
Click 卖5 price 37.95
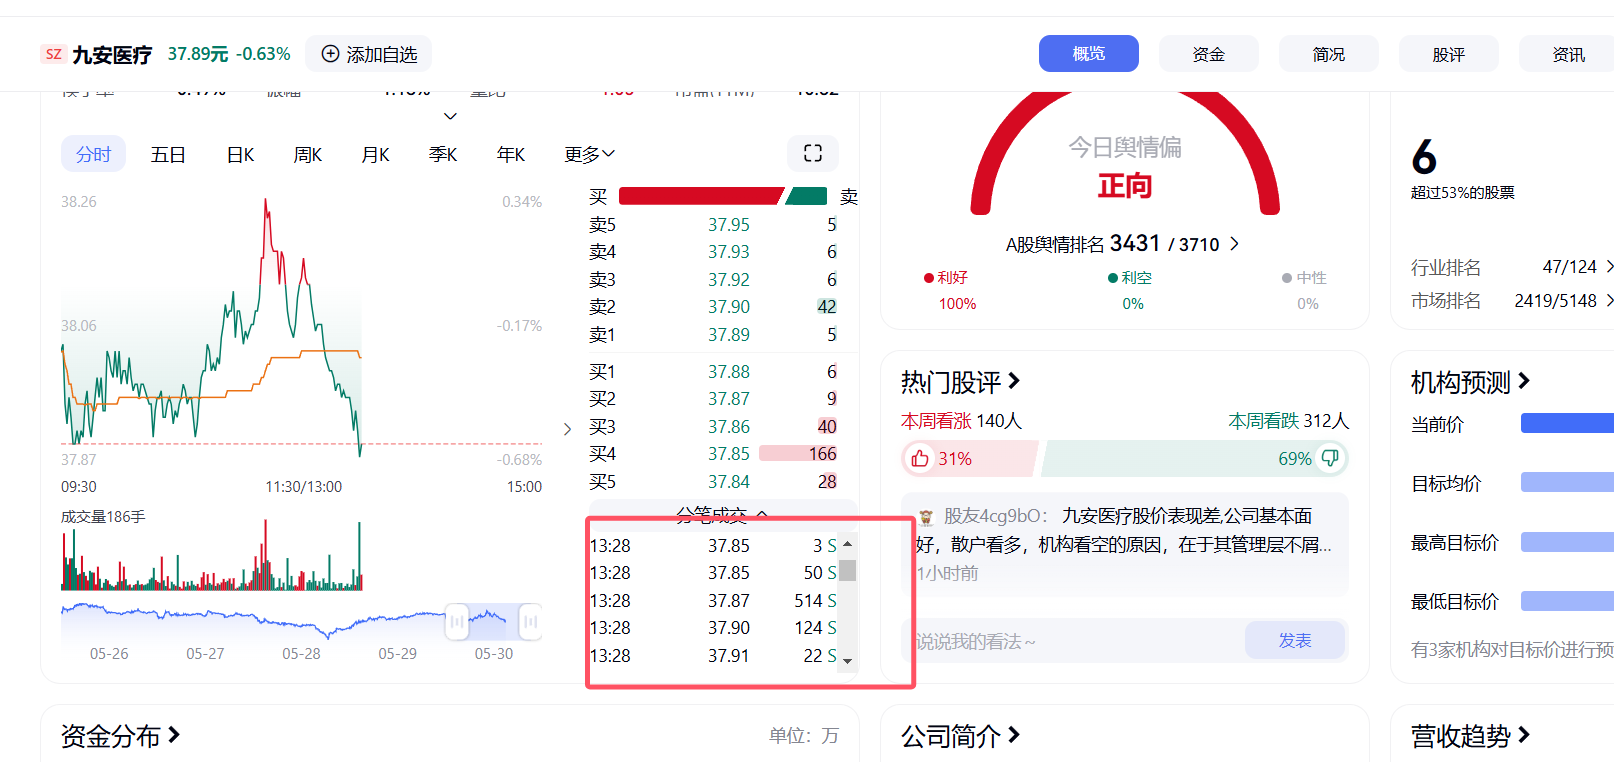(x=729, y=225)
